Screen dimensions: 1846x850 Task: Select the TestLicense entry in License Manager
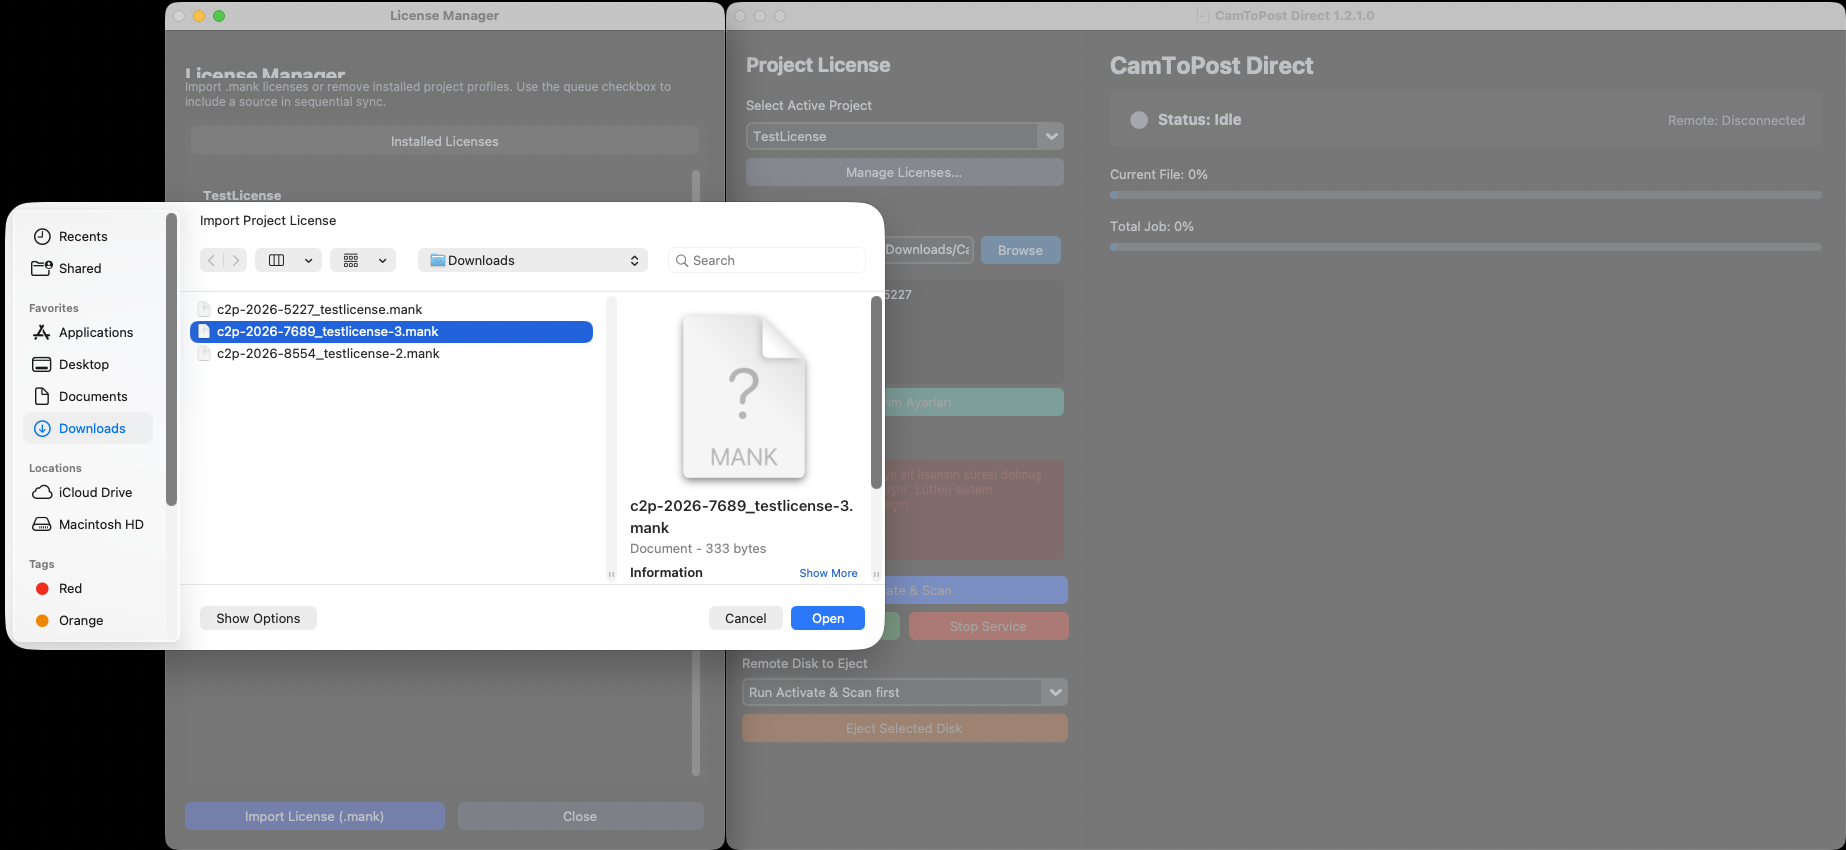click(x=242, y=195)
